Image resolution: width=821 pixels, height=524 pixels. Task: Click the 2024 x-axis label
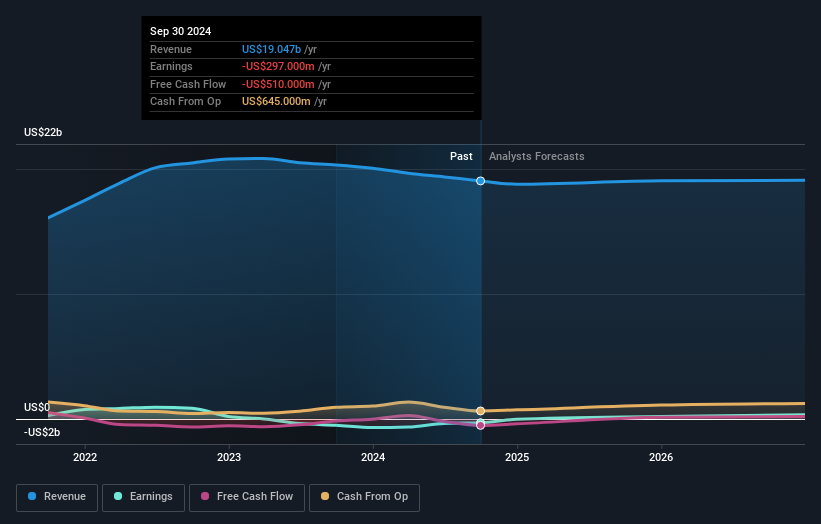click(373, 457)
